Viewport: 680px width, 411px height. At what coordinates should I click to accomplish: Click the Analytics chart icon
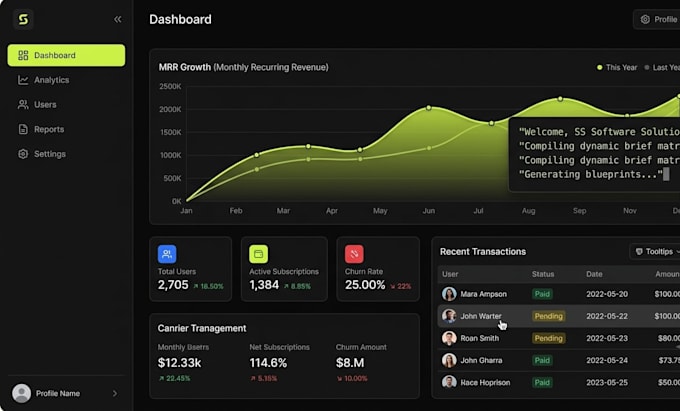(x=23, y=80)
